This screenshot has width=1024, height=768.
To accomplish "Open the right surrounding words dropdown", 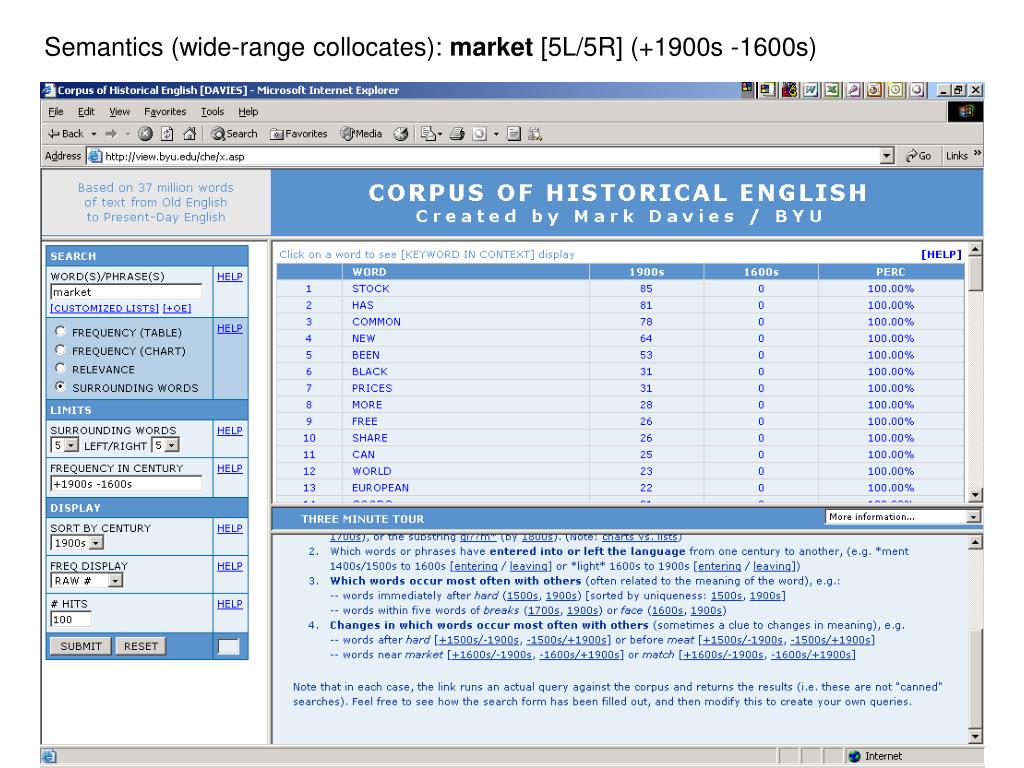I will [x=172, y=445].
